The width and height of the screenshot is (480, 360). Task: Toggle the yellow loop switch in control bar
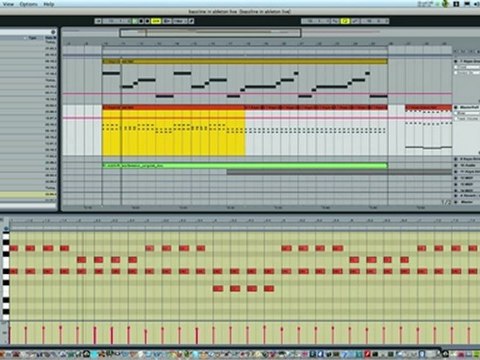coord(345,21)
